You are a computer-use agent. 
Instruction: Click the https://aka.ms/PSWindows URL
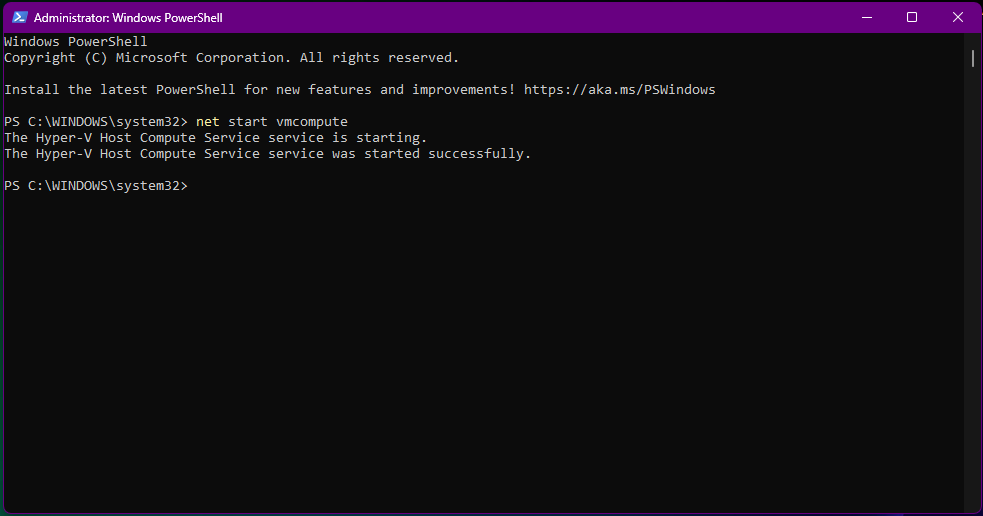coord(619,90)
